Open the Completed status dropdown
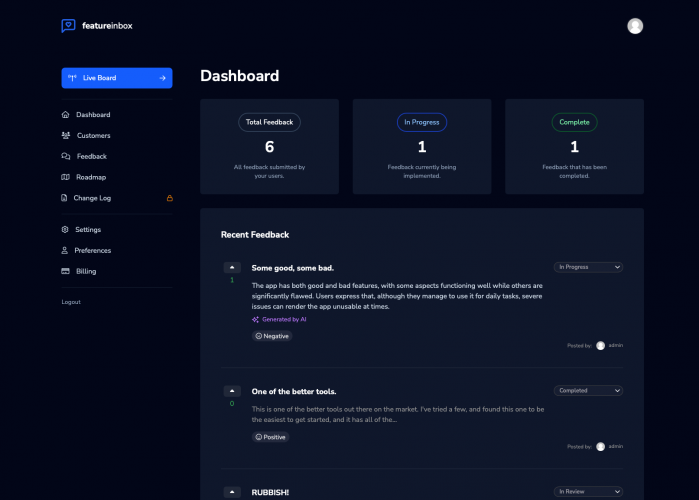699x500 pixels. (x=588, y=390)
